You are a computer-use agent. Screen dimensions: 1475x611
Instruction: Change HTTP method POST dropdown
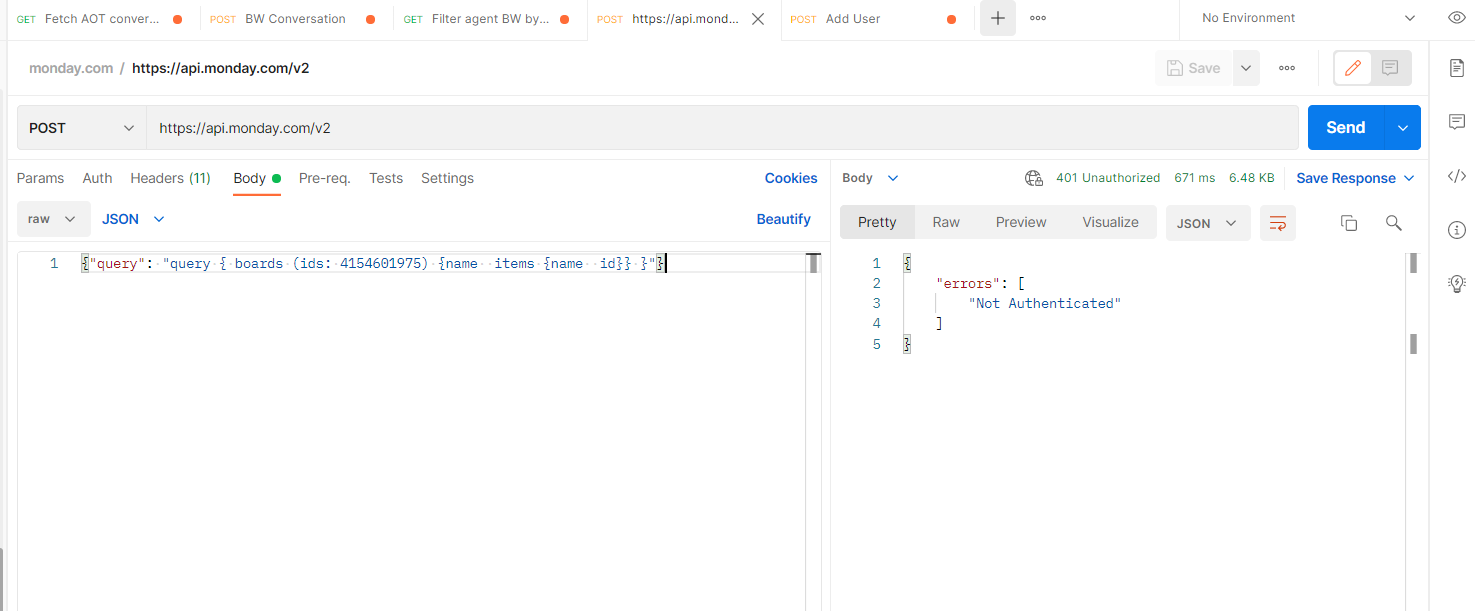(82, 128)
